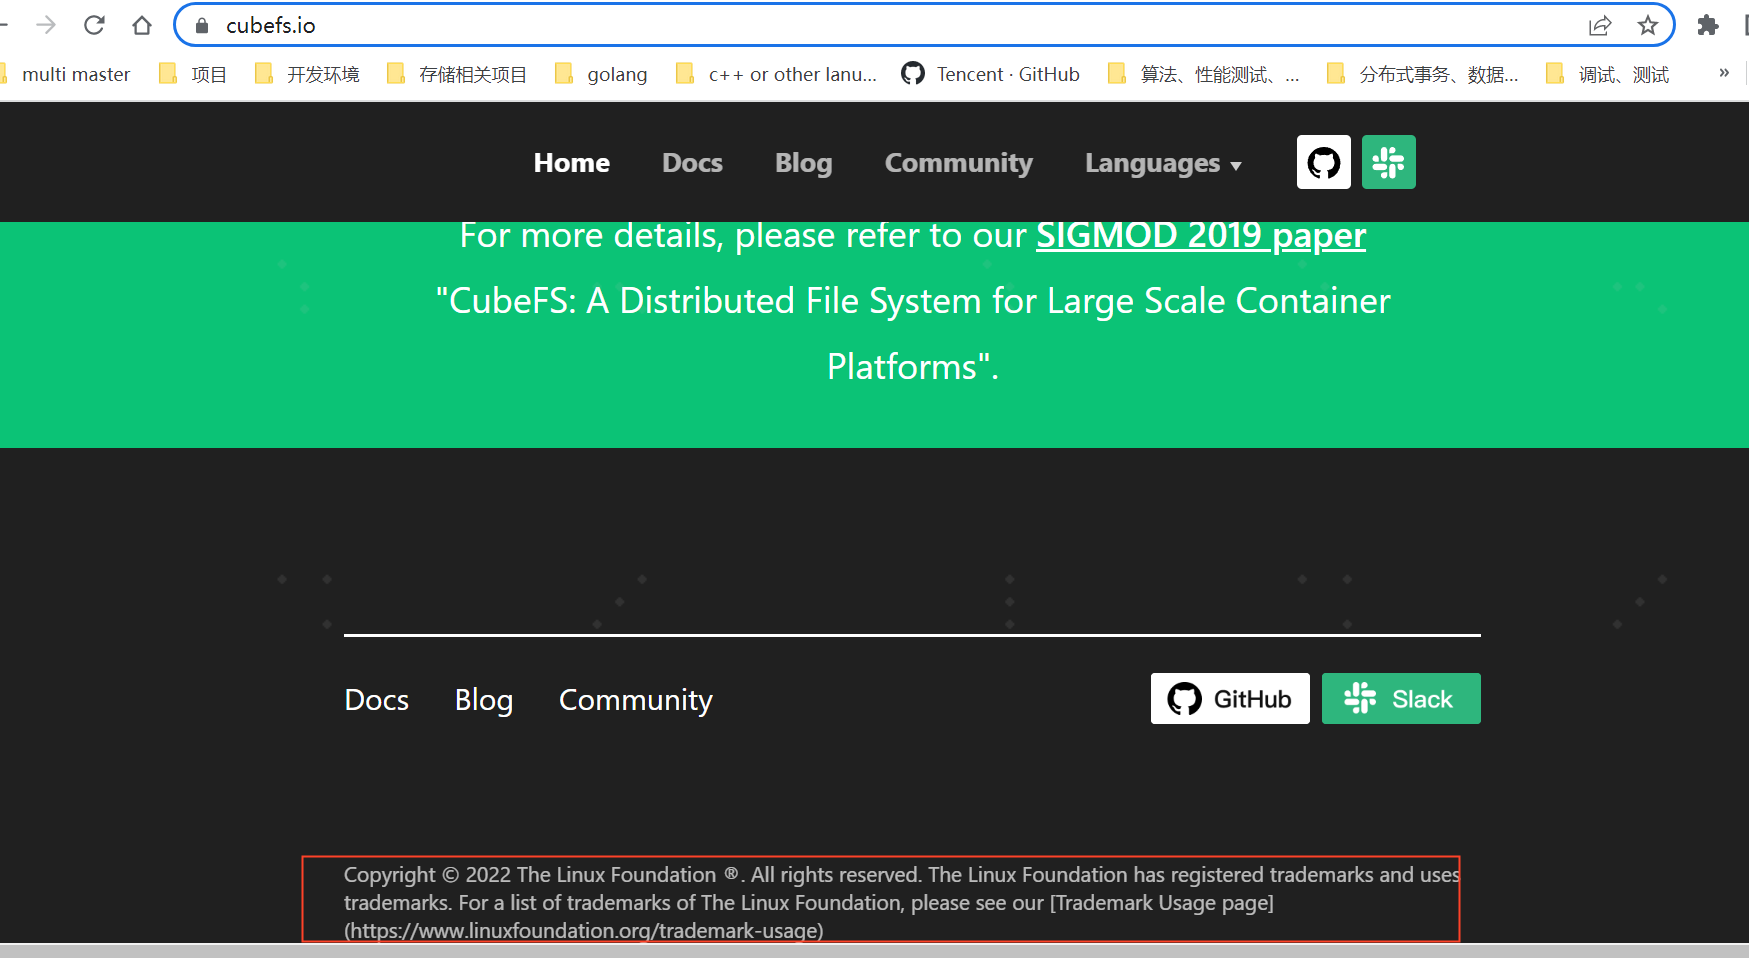Toggle the bookmark star in the address bar

point(1647,25)
